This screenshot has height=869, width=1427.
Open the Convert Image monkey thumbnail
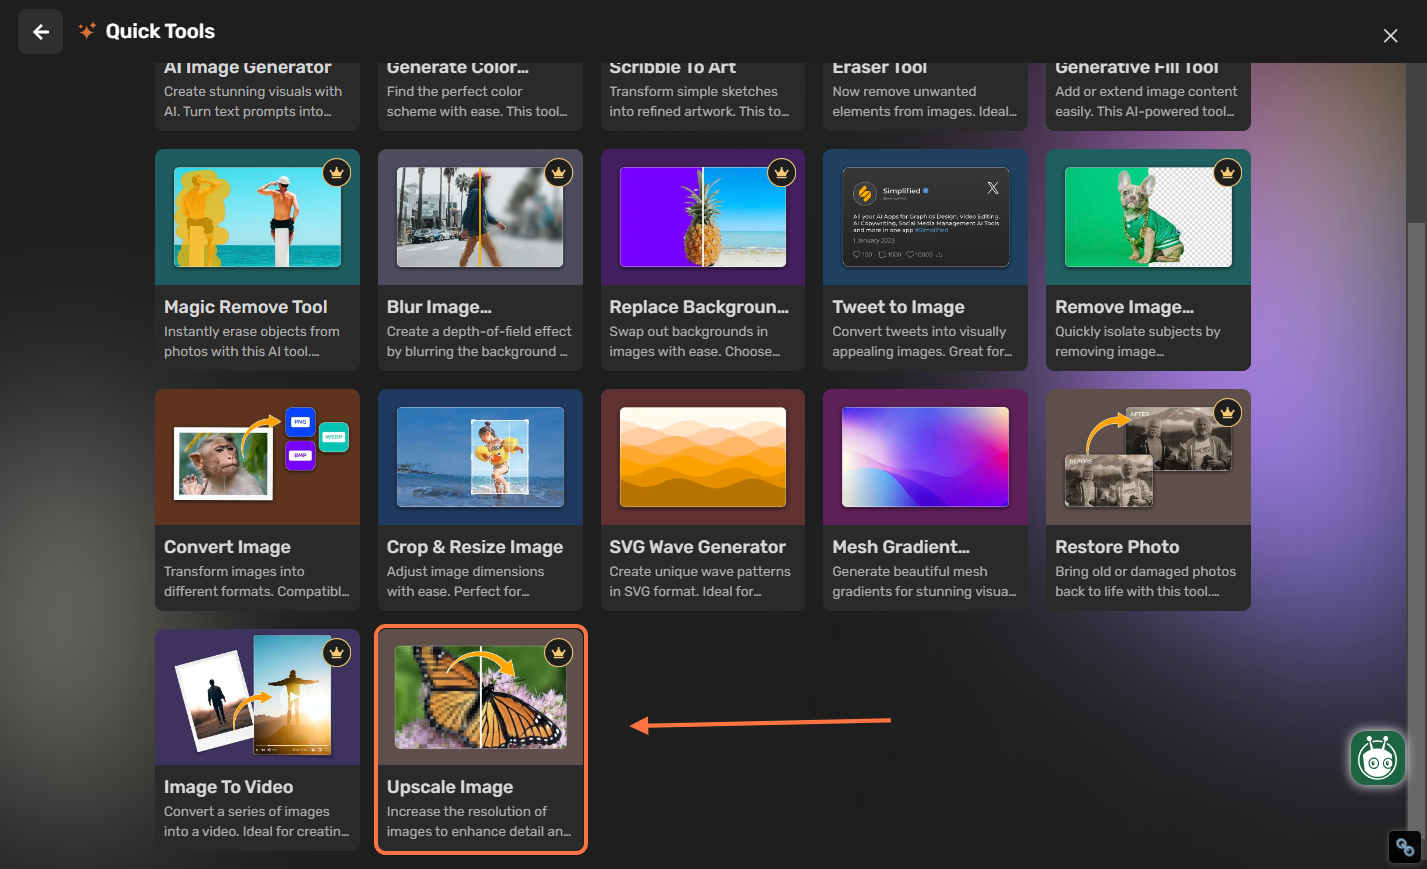click(257, 457)
